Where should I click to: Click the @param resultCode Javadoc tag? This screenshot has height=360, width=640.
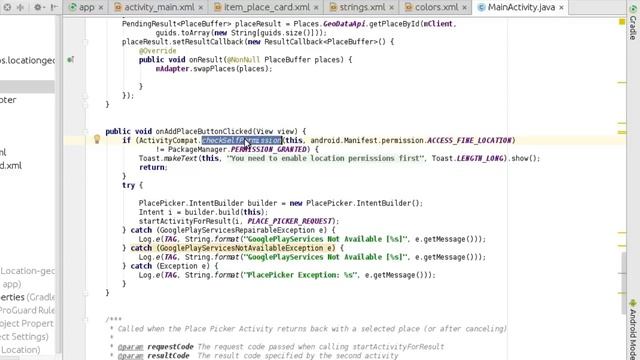tap(153, 356)
